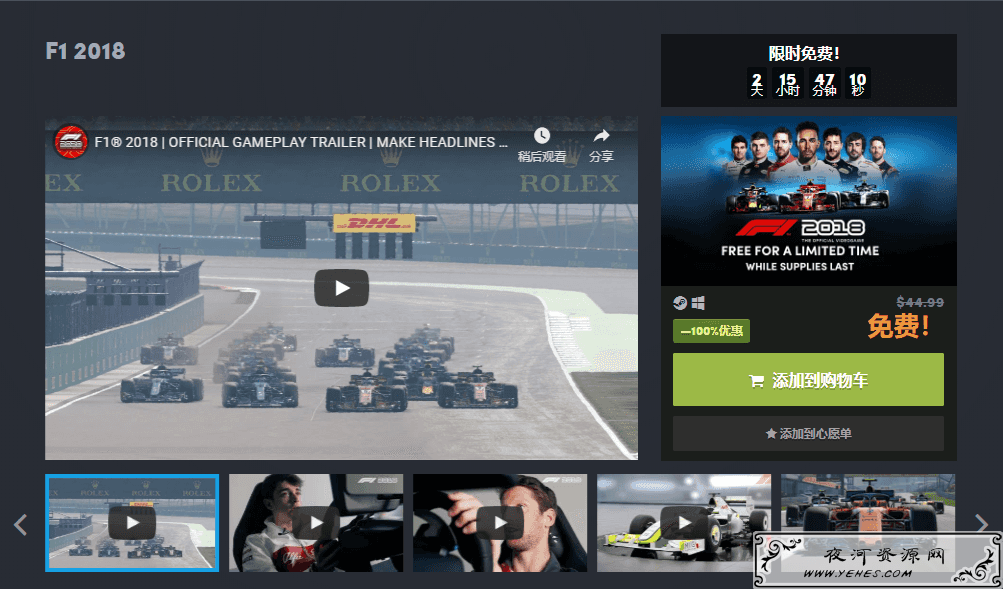This screenshot has height=589, width=1003.
Task: Click the Steam platform icon
Action: point(680,302)
